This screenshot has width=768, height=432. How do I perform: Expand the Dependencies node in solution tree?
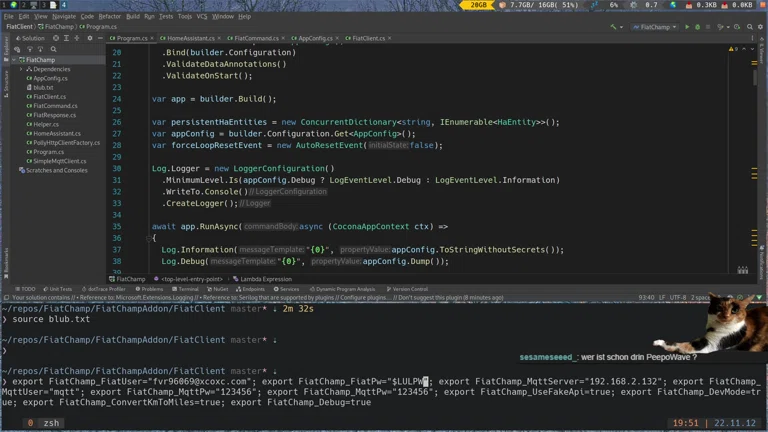pos(22,69)
